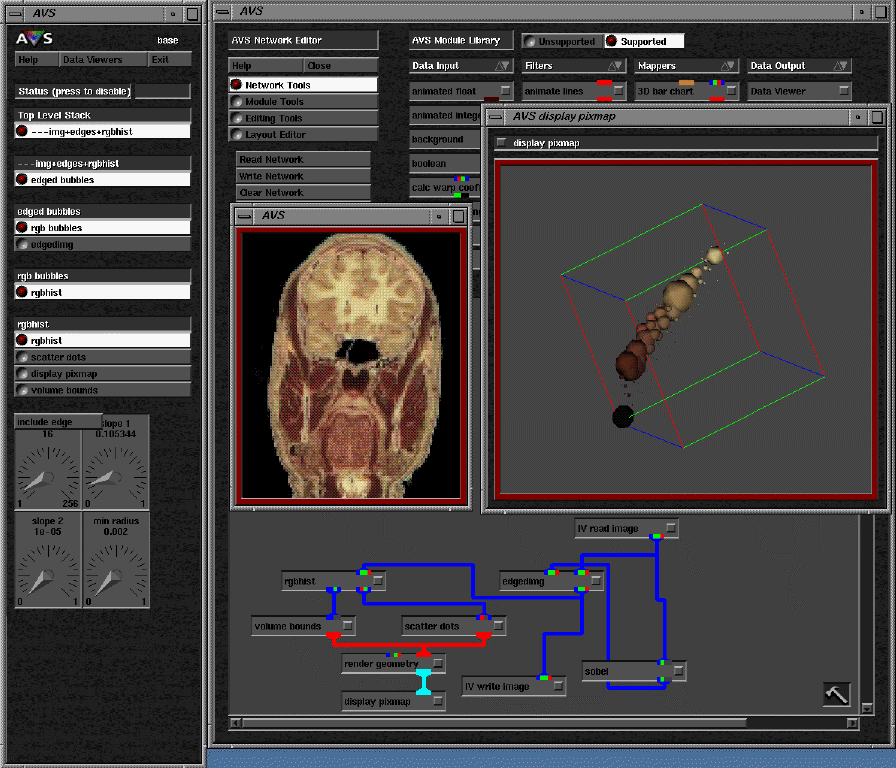896x768 pixels.
Task: Open the window menu of the left AVS panel
Action: (x=16, y=14)
